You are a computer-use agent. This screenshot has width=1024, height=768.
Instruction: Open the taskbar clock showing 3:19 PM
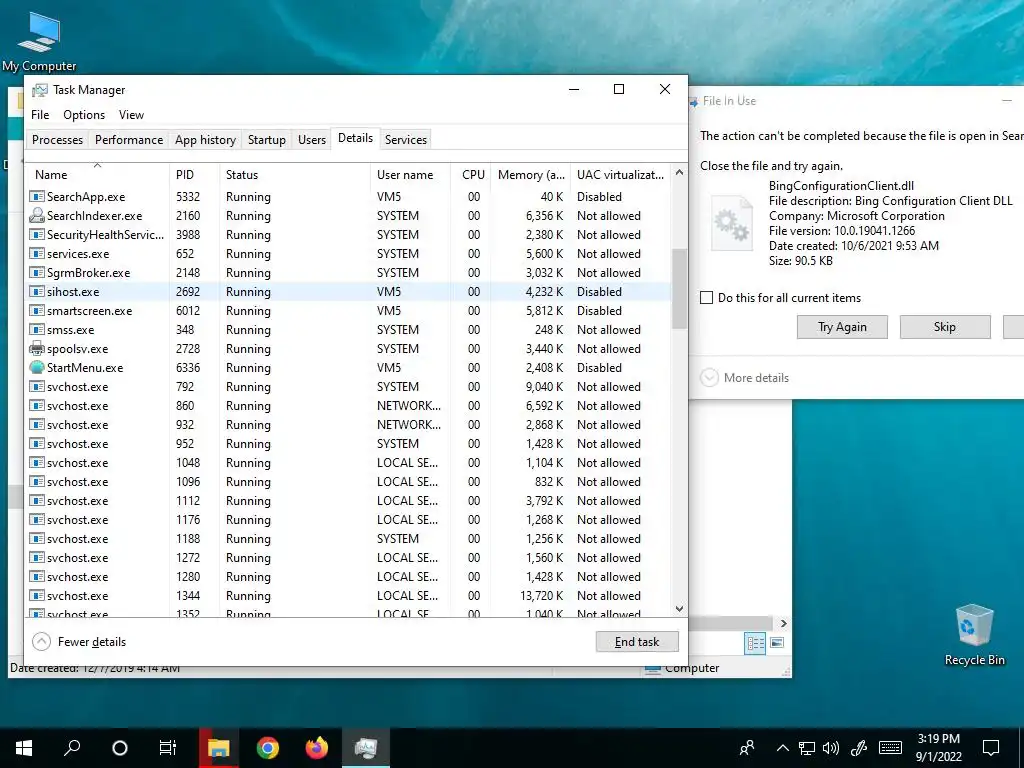[x=938, y=748]
